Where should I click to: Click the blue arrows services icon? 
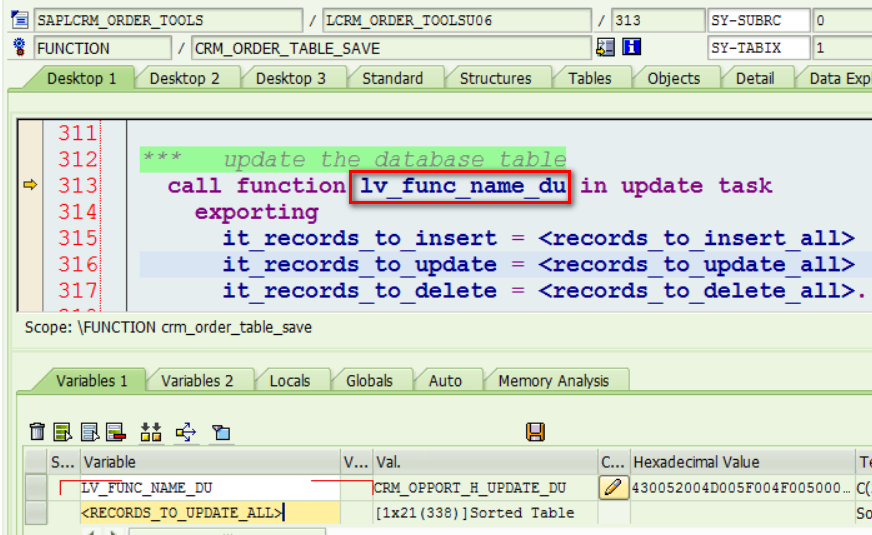point(186,432)
